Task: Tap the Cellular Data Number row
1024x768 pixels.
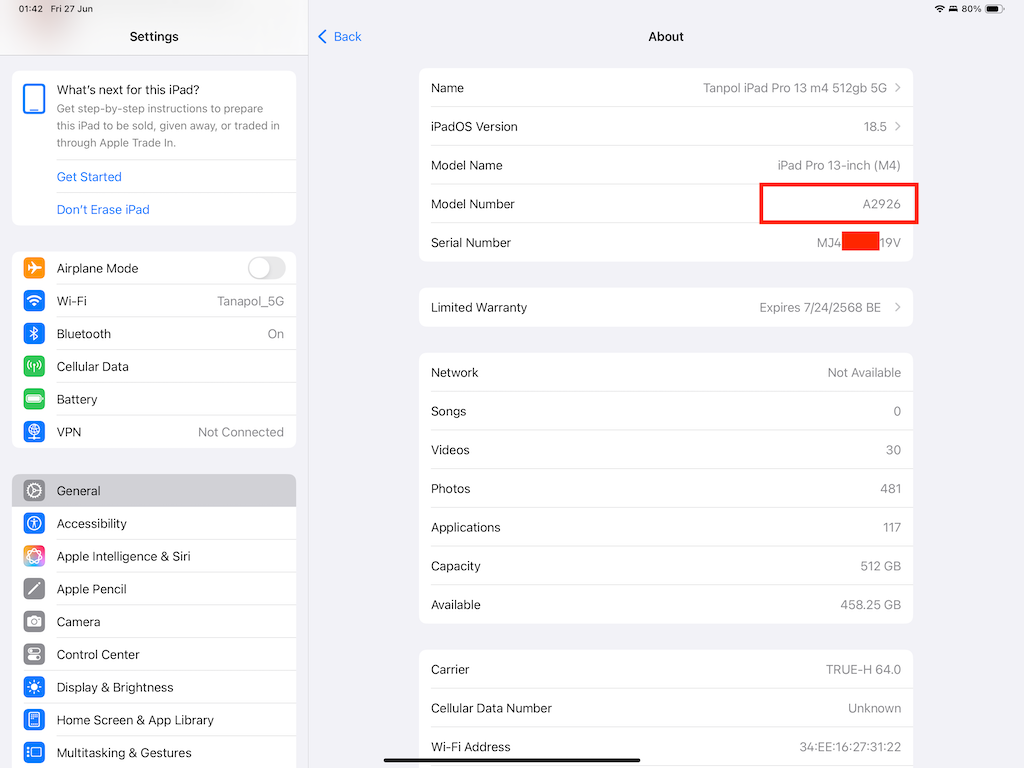Action: (665, 708)
